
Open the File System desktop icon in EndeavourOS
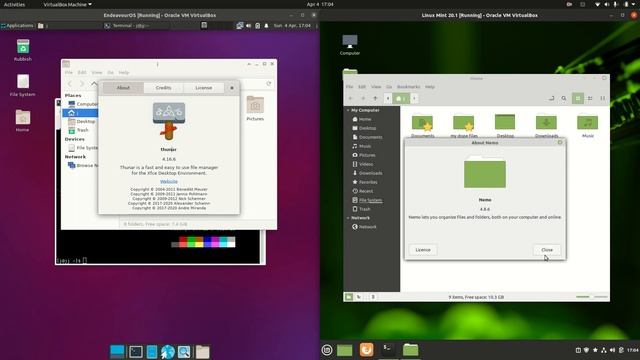[x=23, y=85]
